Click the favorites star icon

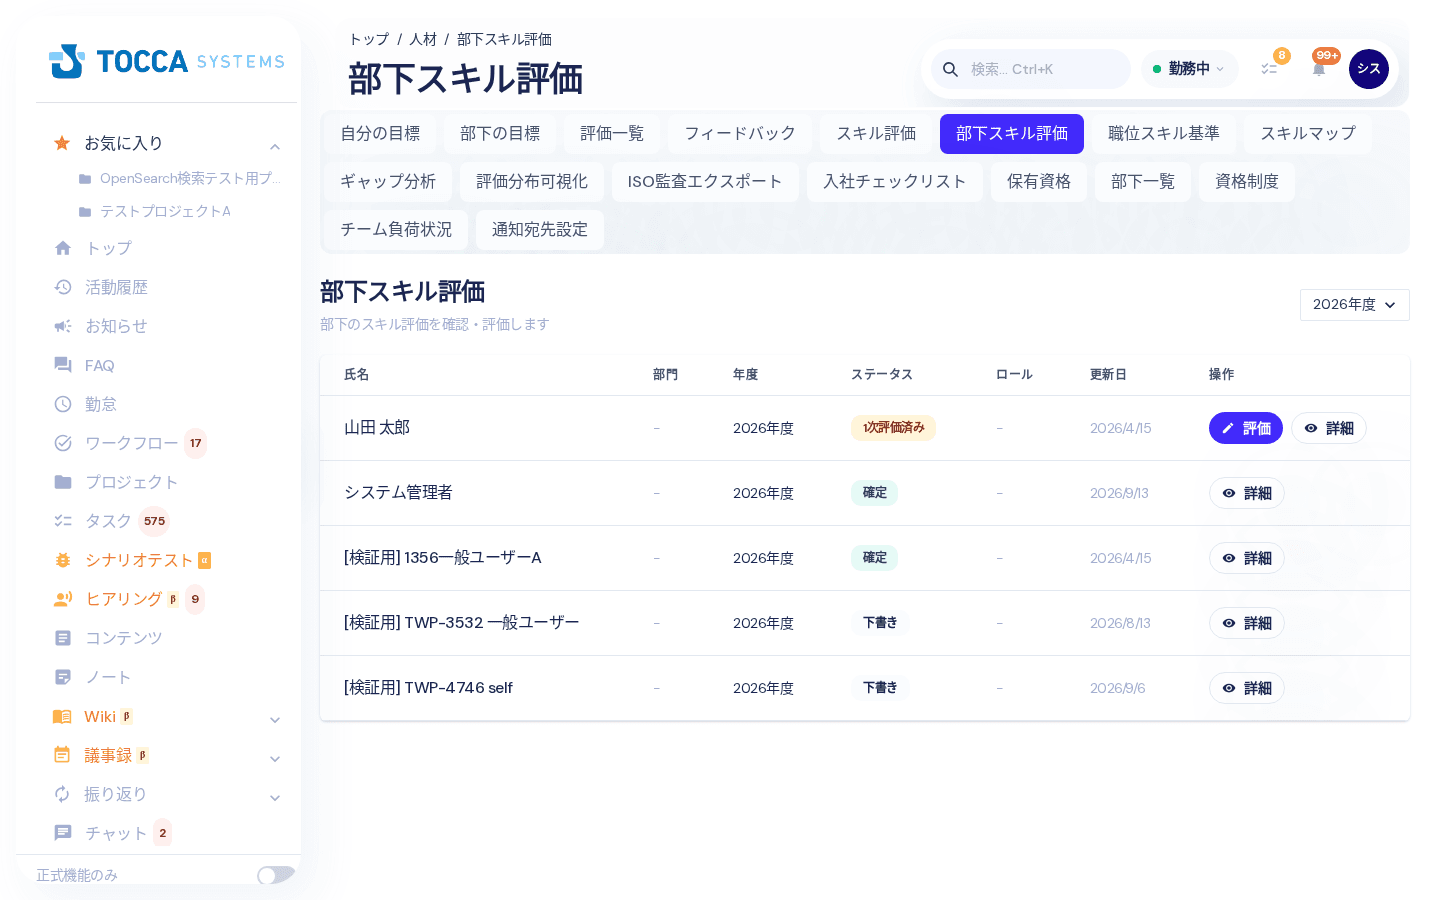coord(62,143)
